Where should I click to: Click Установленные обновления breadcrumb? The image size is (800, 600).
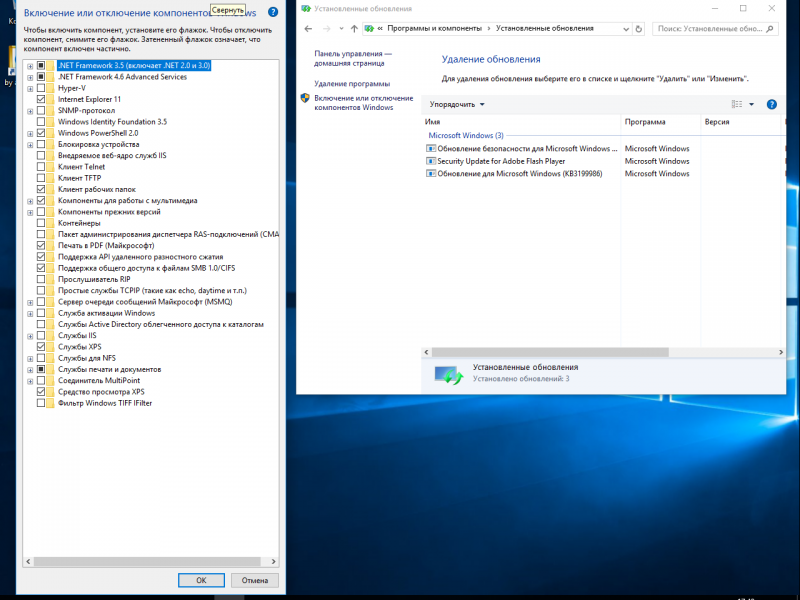coord(544,29)
